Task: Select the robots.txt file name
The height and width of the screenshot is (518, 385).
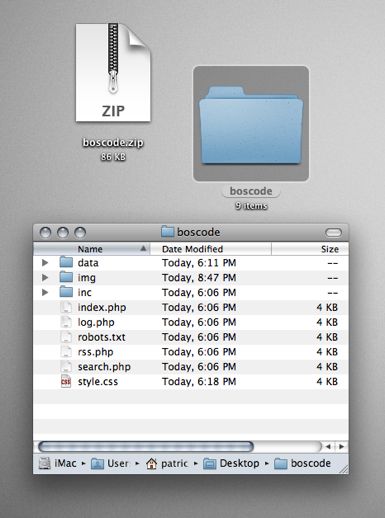Action: click(102, 337)
